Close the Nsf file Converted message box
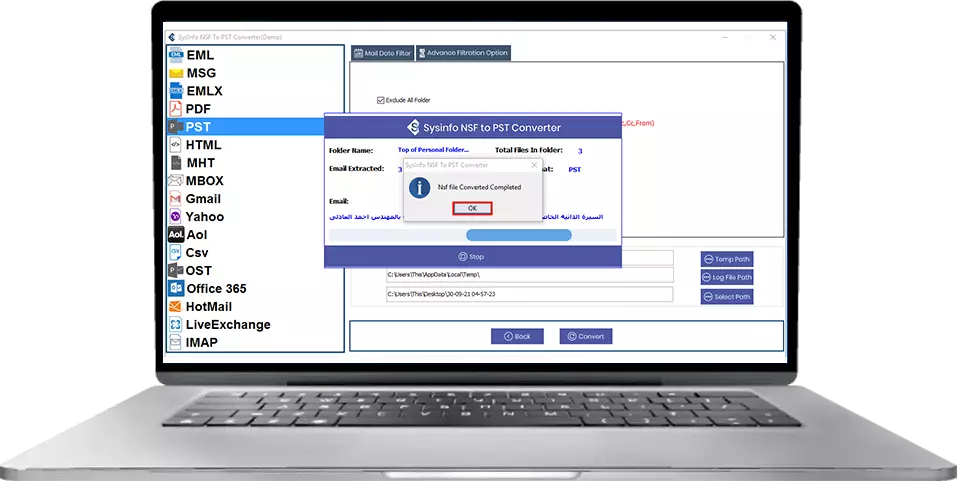957x481 pixels. 534,165
